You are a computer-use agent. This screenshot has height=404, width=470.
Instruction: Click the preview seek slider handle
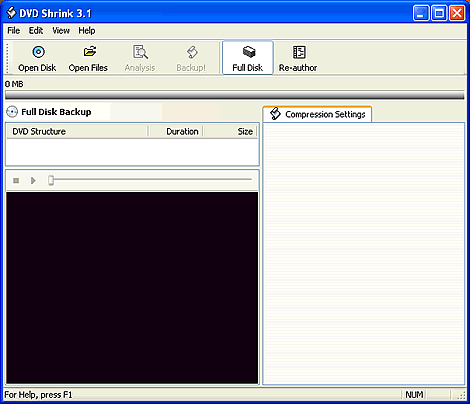pyautogui.click(x=51, y=180)
